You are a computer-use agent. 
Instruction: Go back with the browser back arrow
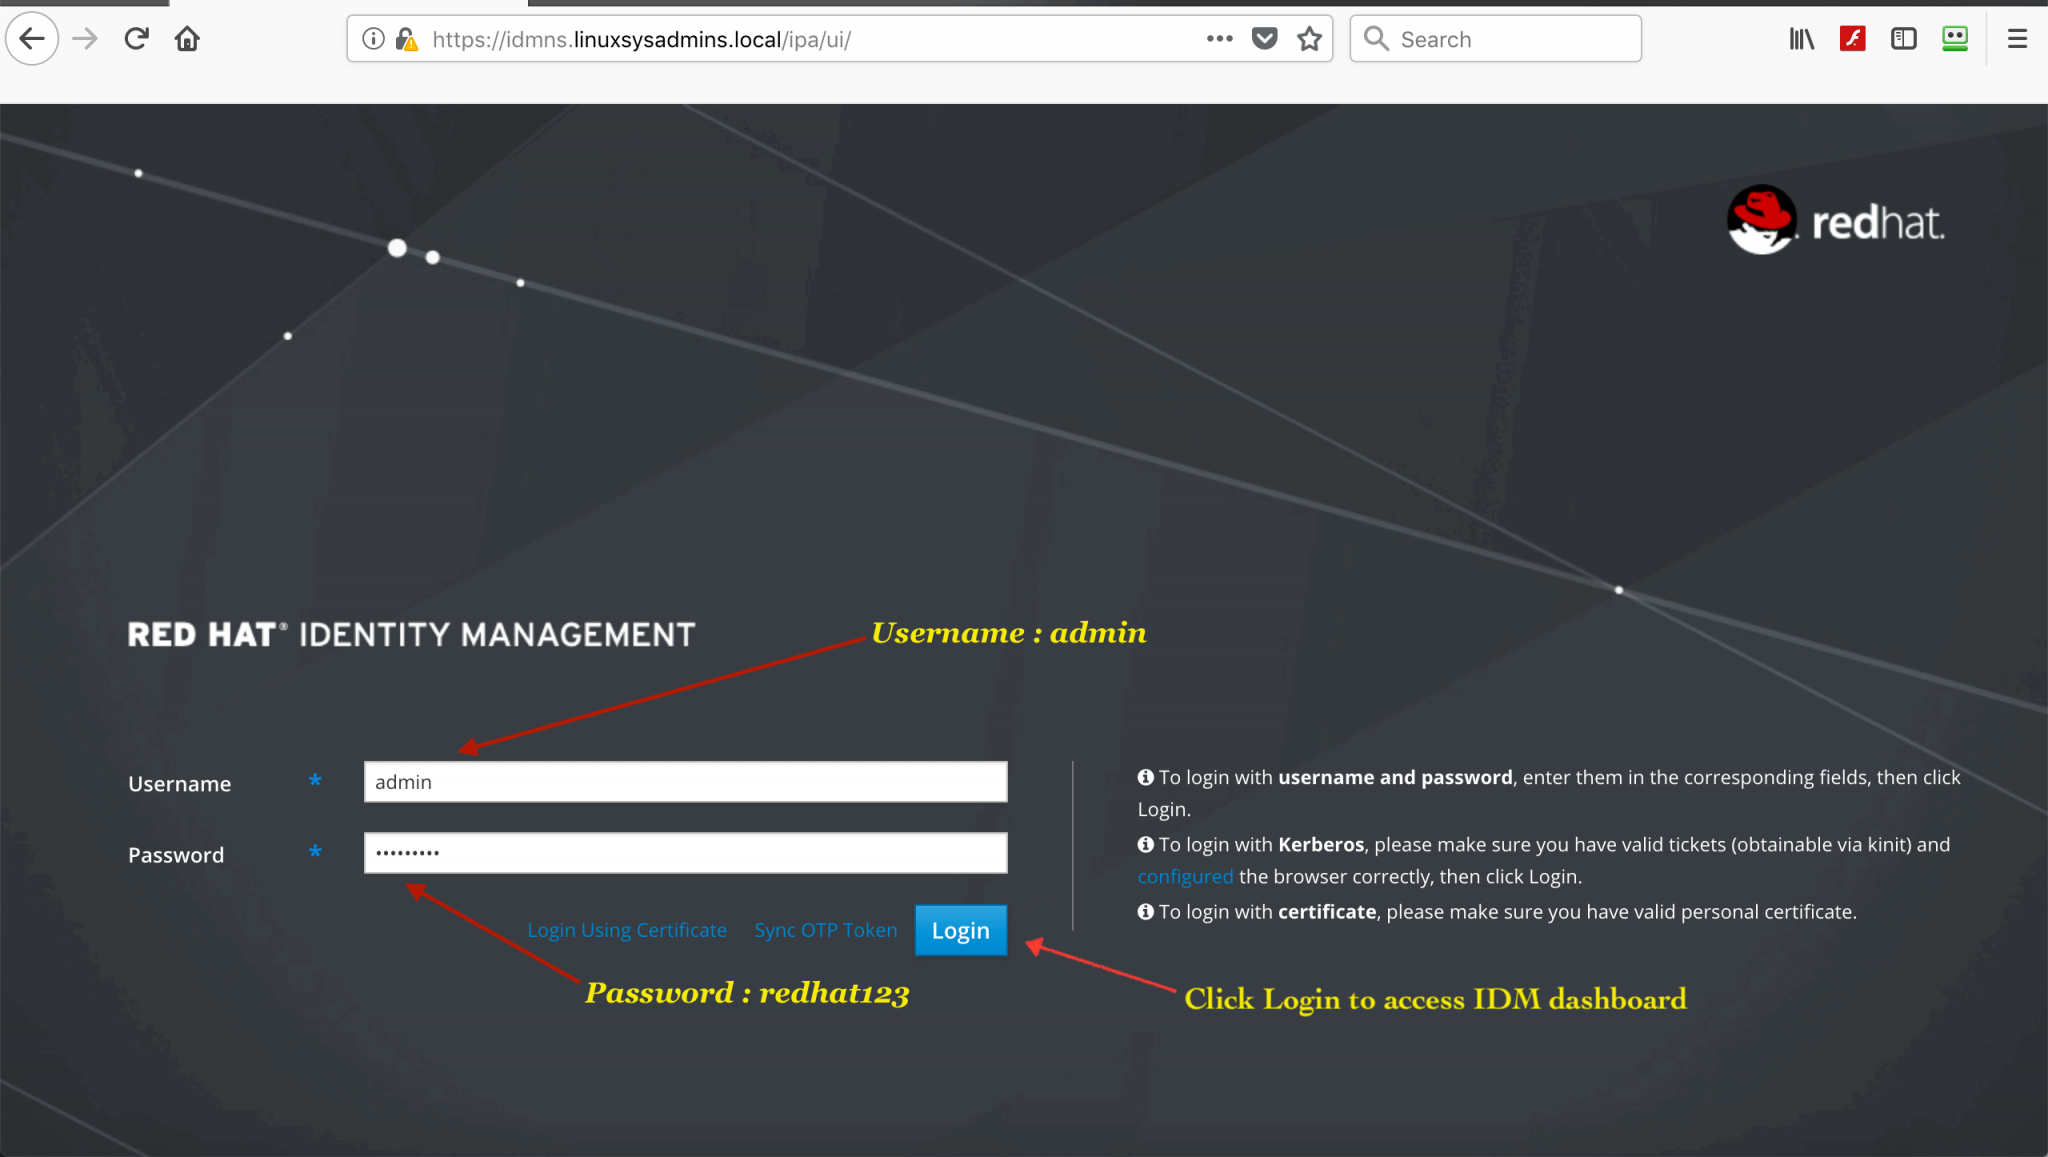pyautogui.click(x=32, y=39)
